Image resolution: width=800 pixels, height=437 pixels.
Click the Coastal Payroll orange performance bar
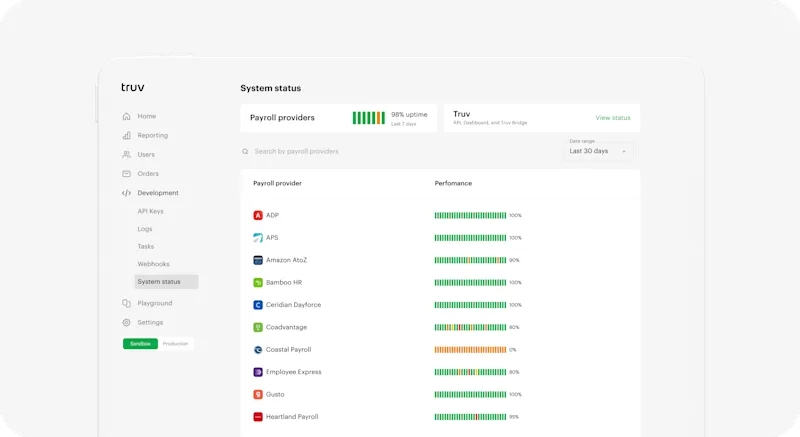coord(470,350)
